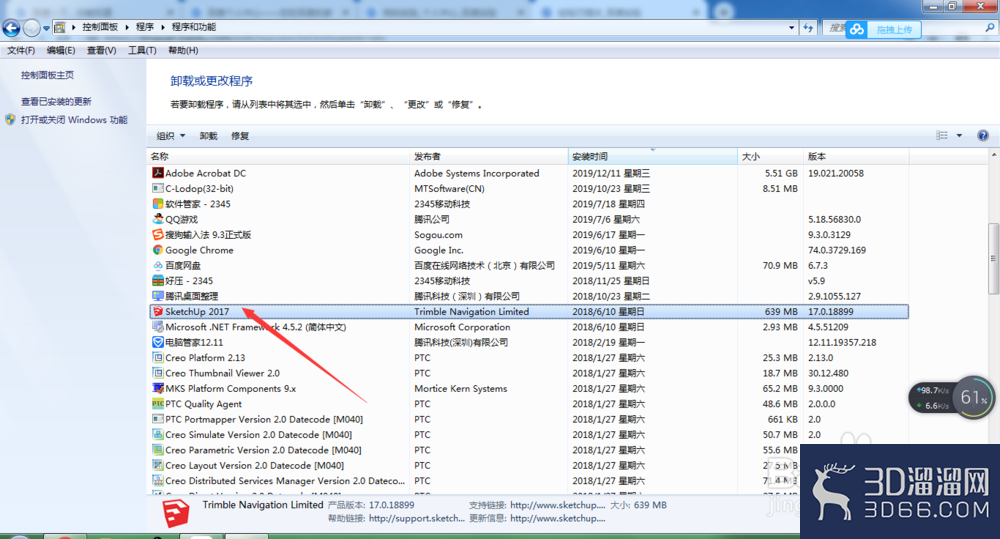Click the search magnifier icon
Viewport: 1000px width, 539px height.
click(x=990, y=27)
